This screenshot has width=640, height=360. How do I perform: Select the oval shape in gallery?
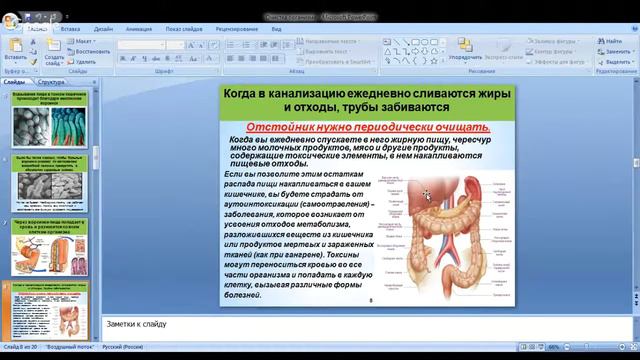pos(425,42)
